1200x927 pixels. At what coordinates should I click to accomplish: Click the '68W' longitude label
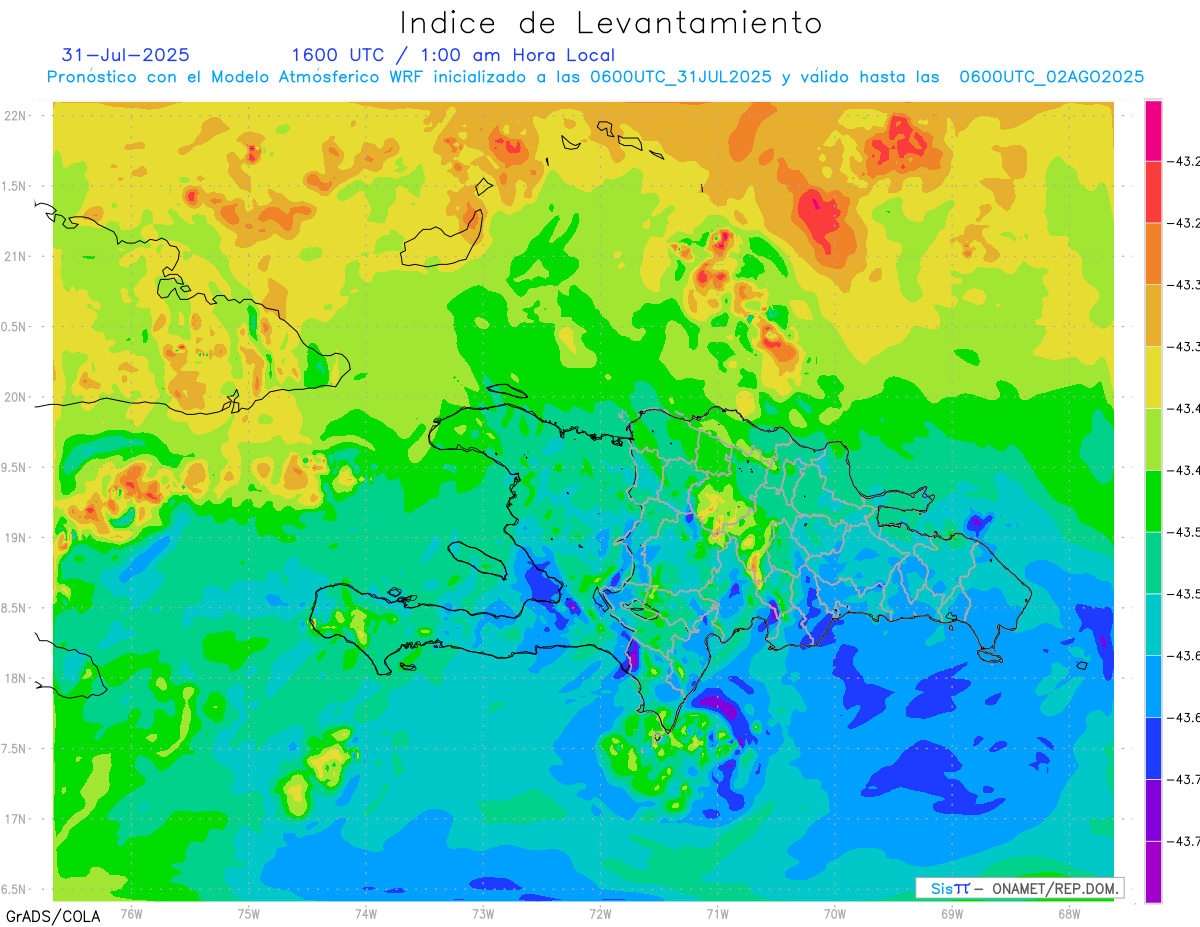[x=1069, y=913]
